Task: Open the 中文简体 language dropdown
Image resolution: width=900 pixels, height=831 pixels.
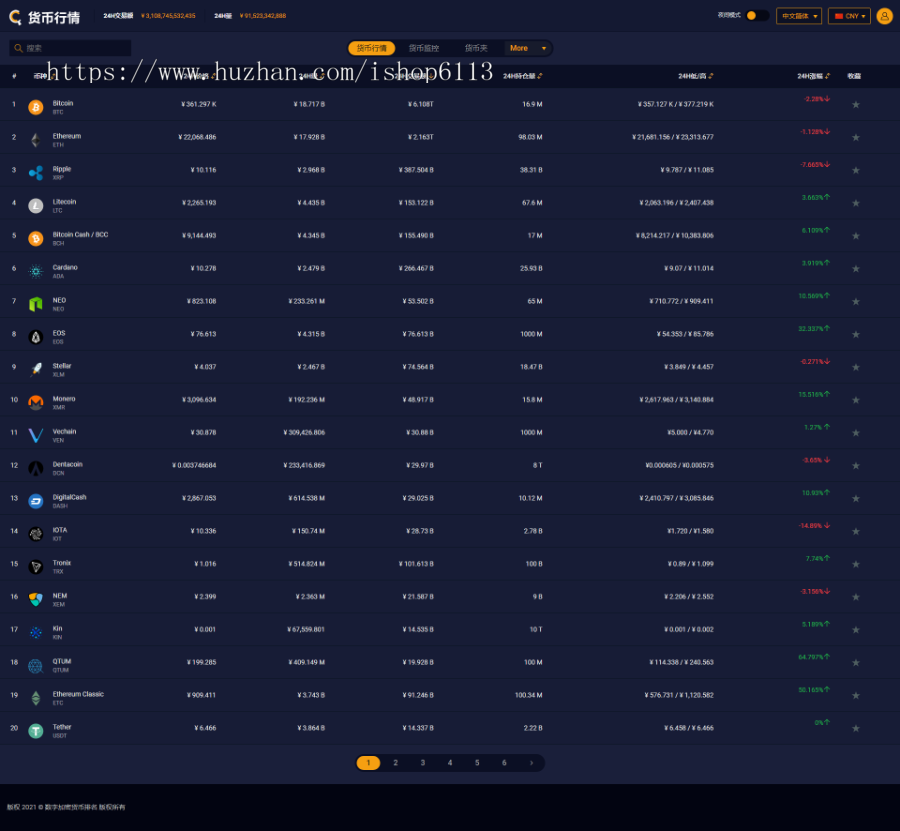Action: tap(799, 16)
